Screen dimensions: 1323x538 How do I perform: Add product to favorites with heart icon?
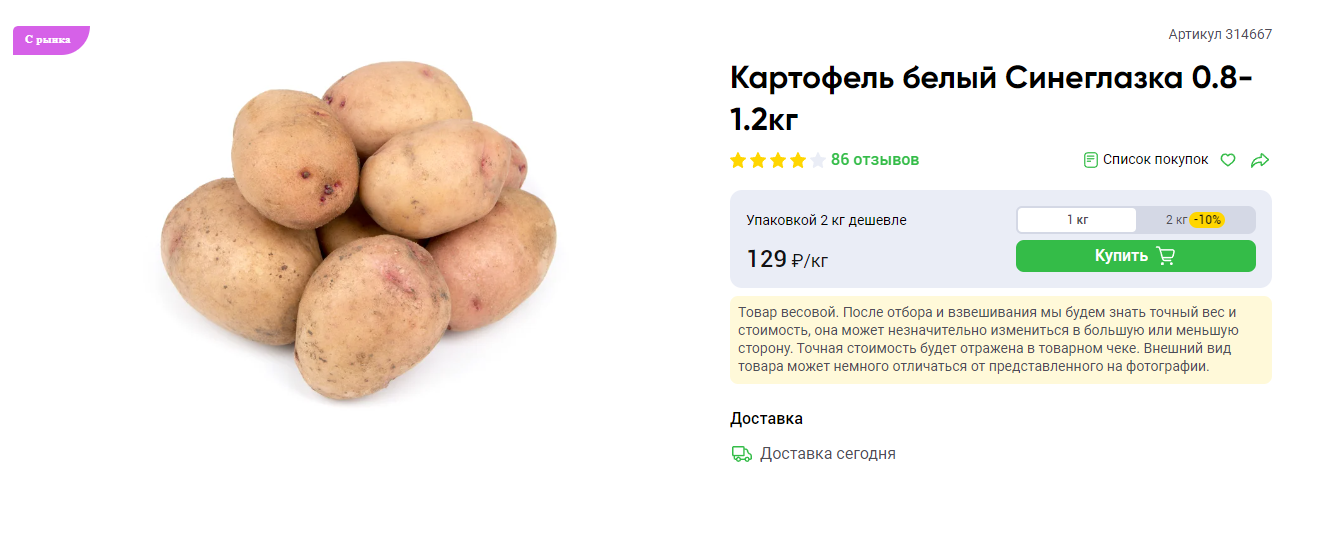point(1228,160)
